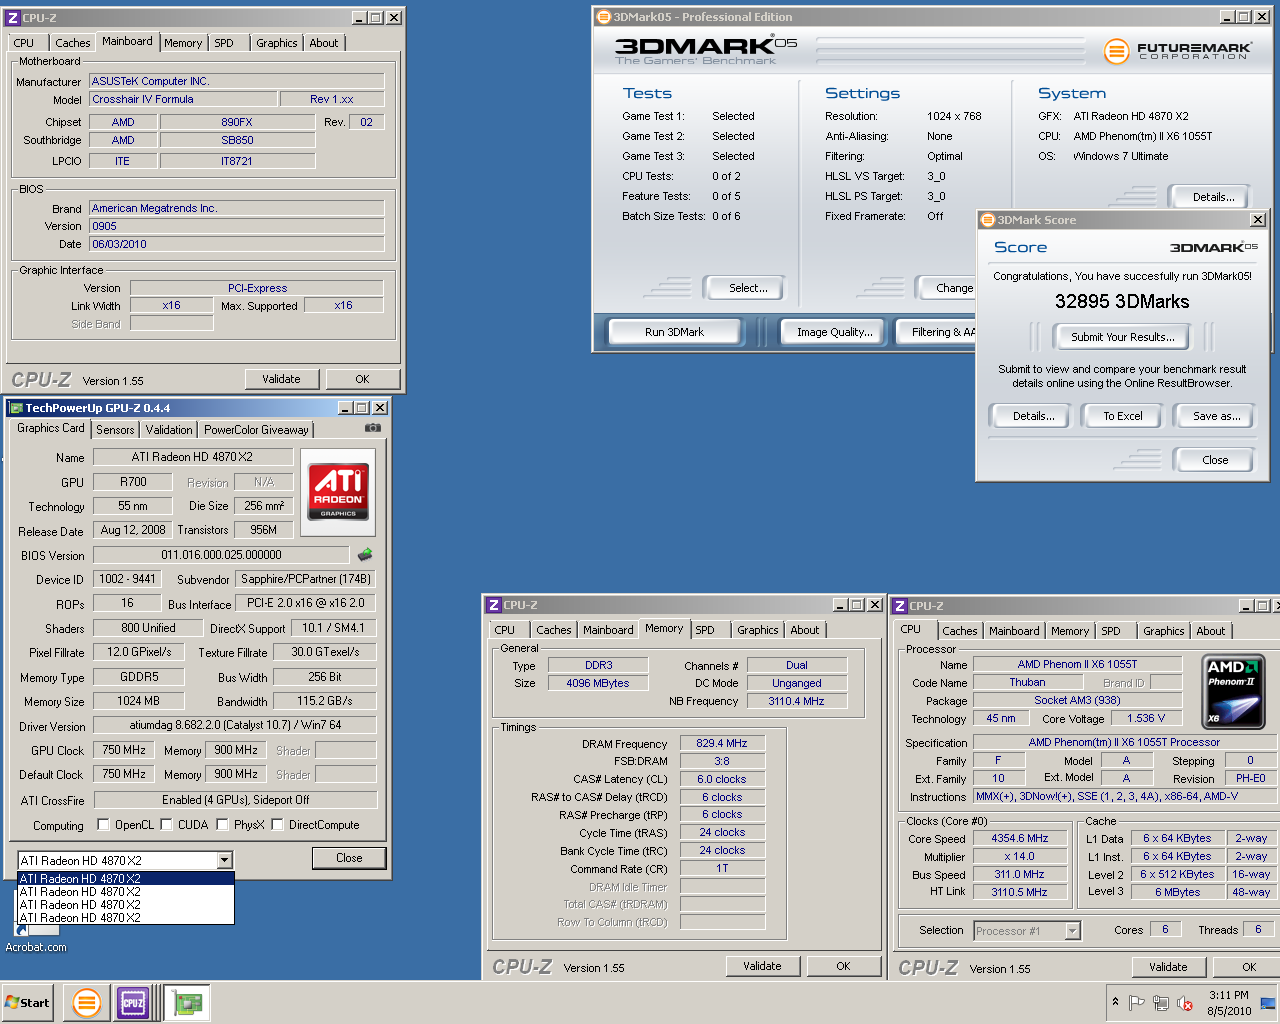Click the network tray icon
Viewport: 1280px width, 1024px height.
(x=1161, y=1002)
